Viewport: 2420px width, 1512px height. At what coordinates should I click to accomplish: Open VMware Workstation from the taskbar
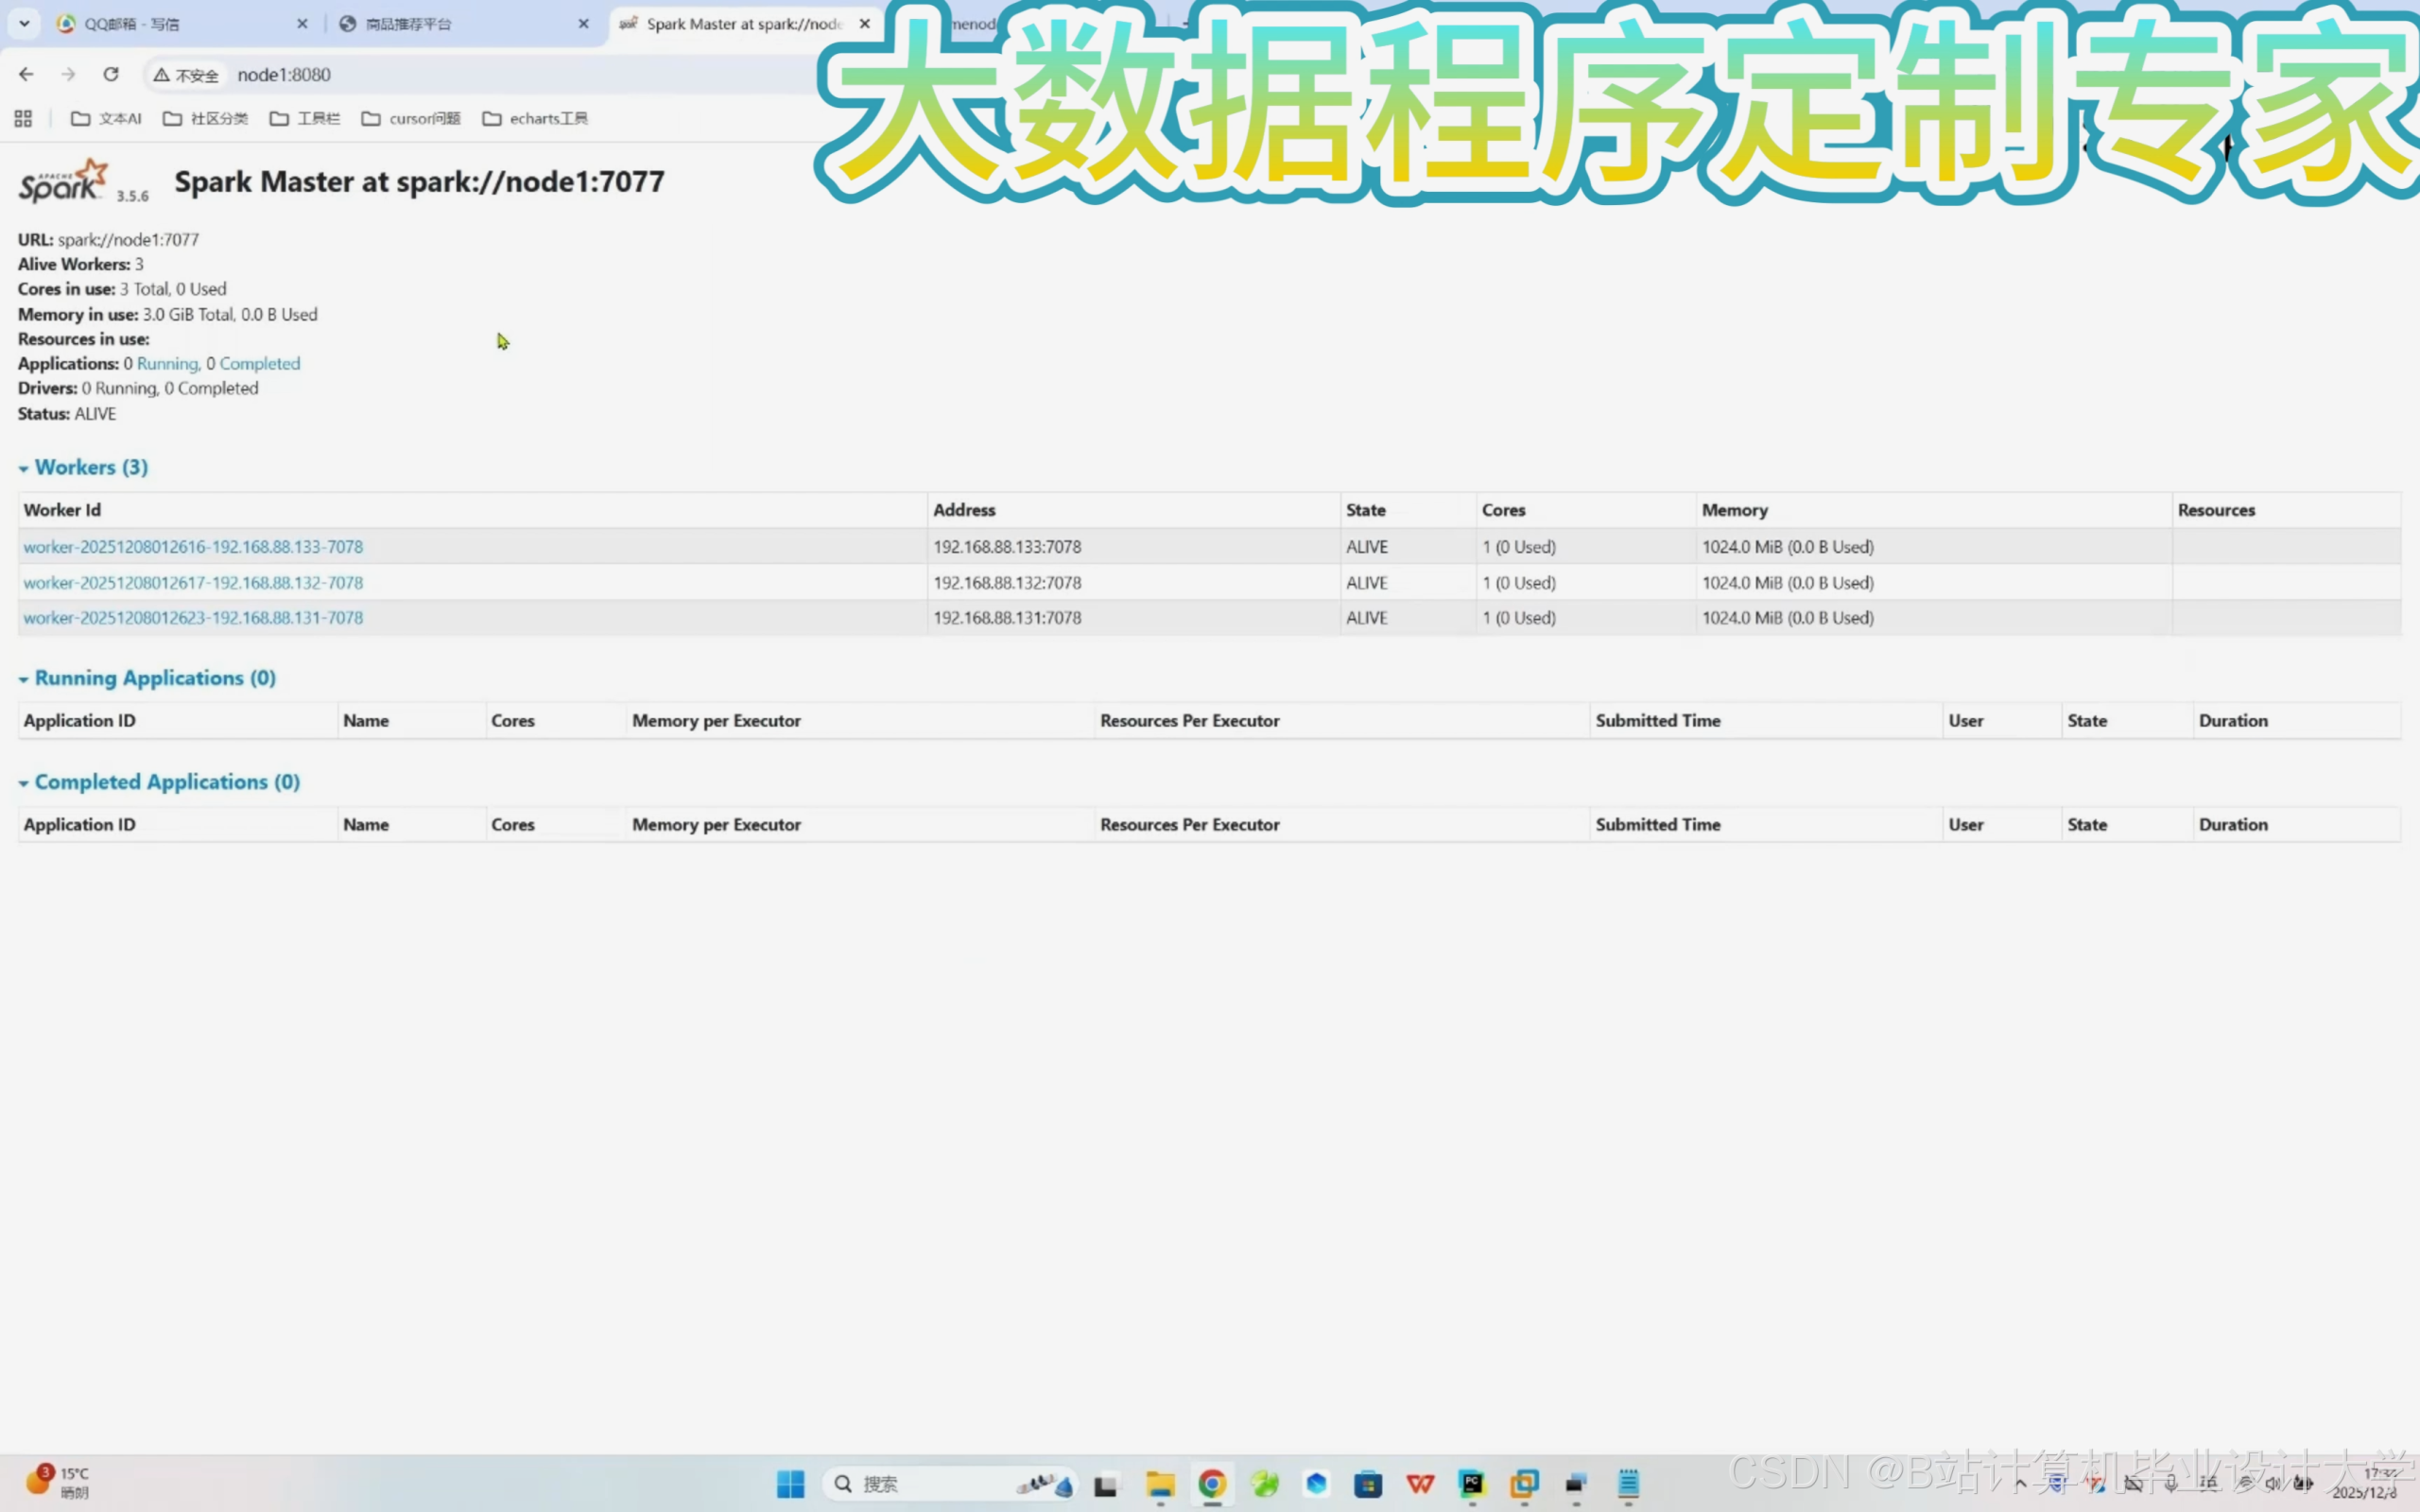[x=1525, y=1483]
